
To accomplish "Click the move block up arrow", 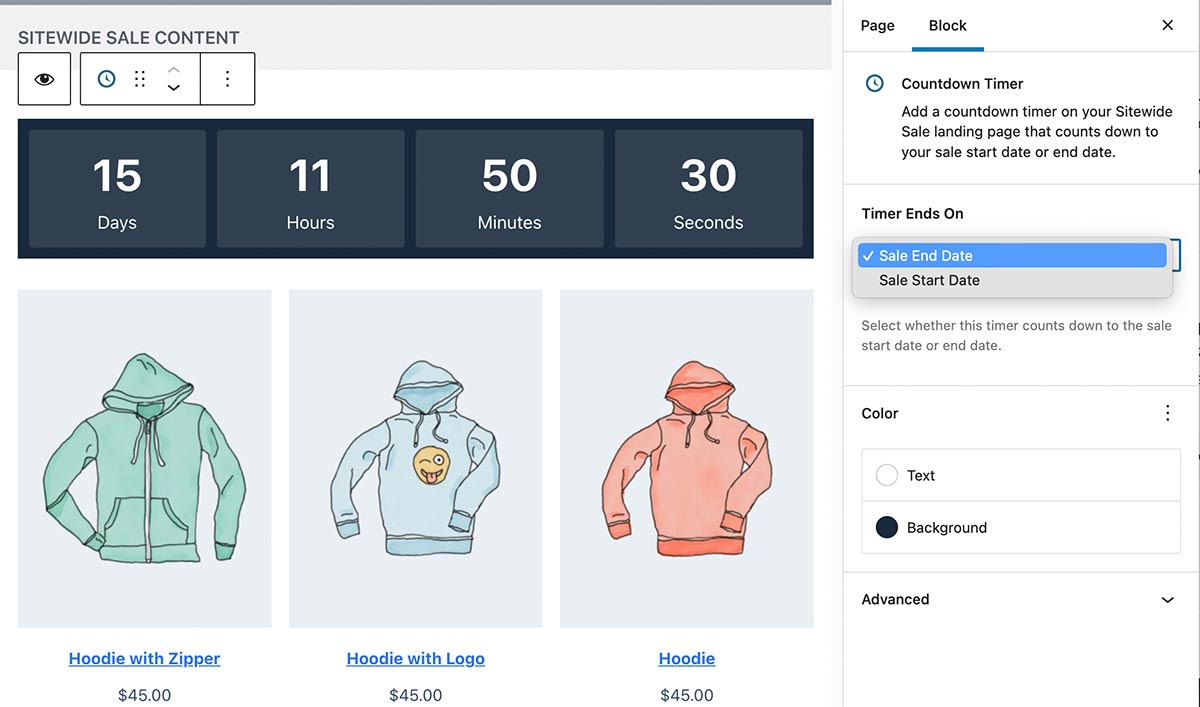I will (173, 71).
